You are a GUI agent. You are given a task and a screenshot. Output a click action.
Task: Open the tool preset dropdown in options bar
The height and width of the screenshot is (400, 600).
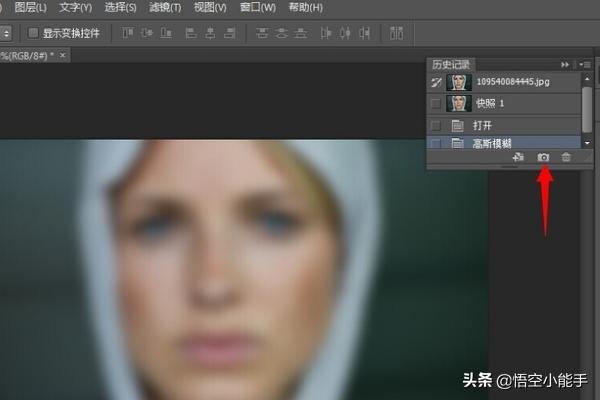coord(6,33)
